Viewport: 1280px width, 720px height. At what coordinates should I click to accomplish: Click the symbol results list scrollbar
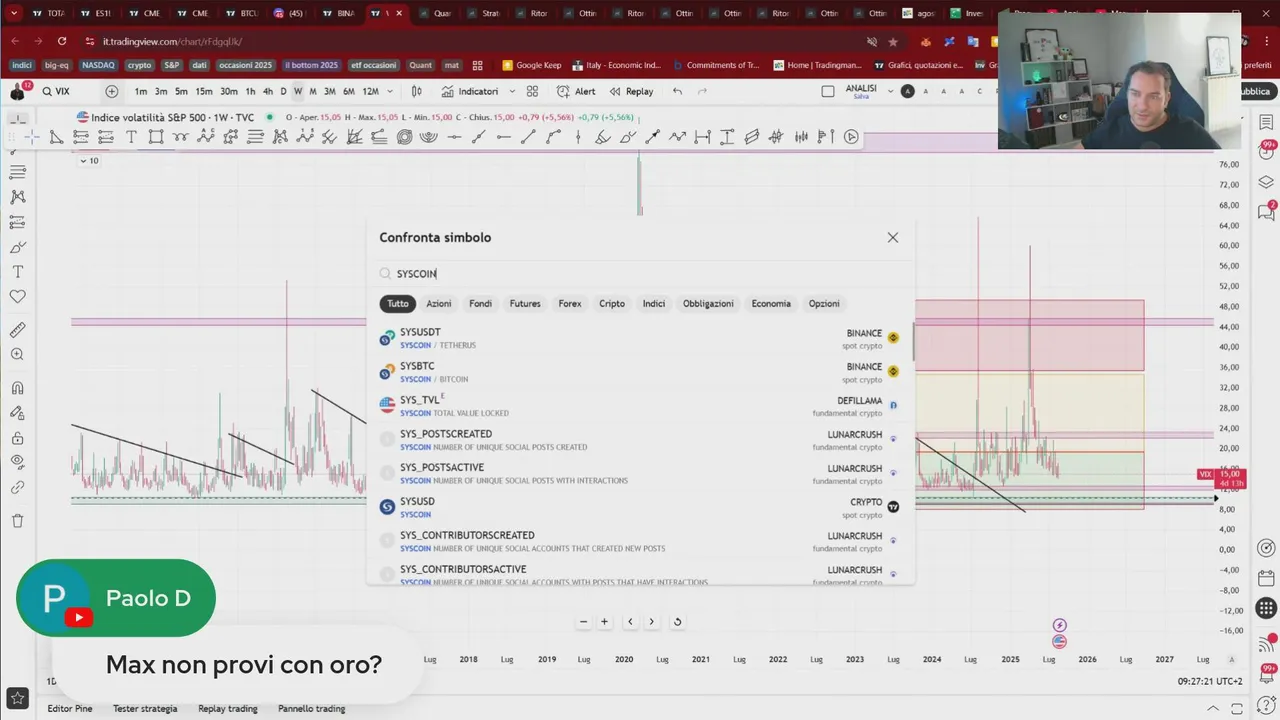tap(913, 343)
